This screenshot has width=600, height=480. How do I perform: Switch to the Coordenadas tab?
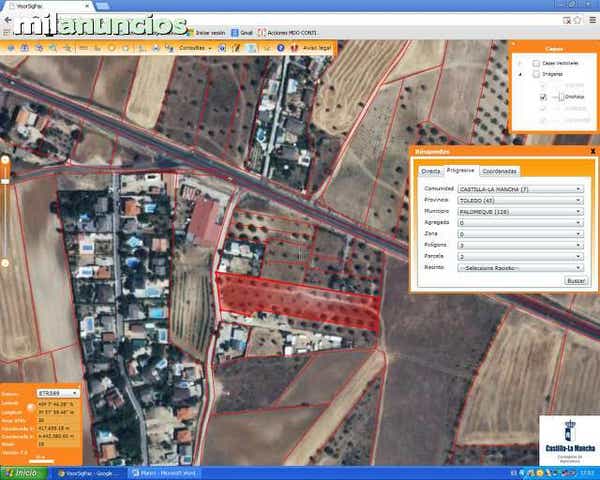(501, 171)
